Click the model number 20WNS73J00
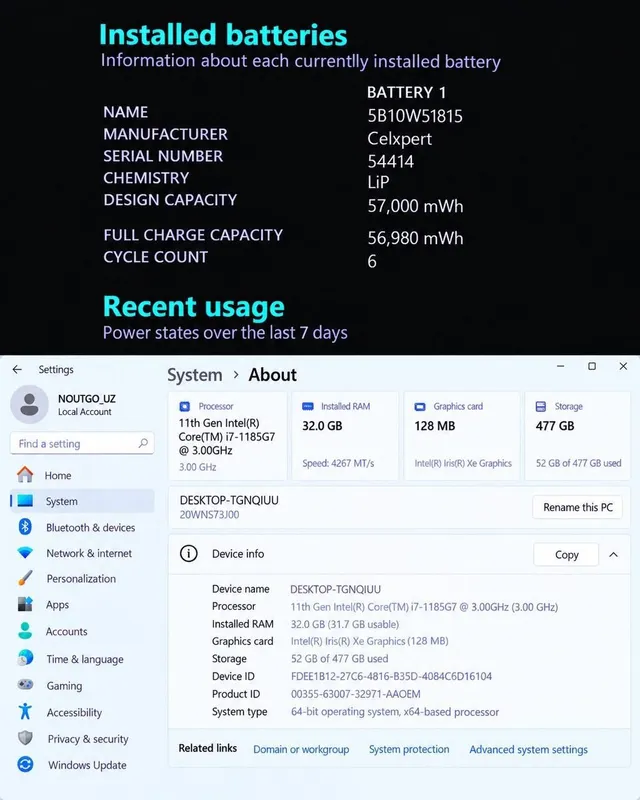 tap(209, 514)
